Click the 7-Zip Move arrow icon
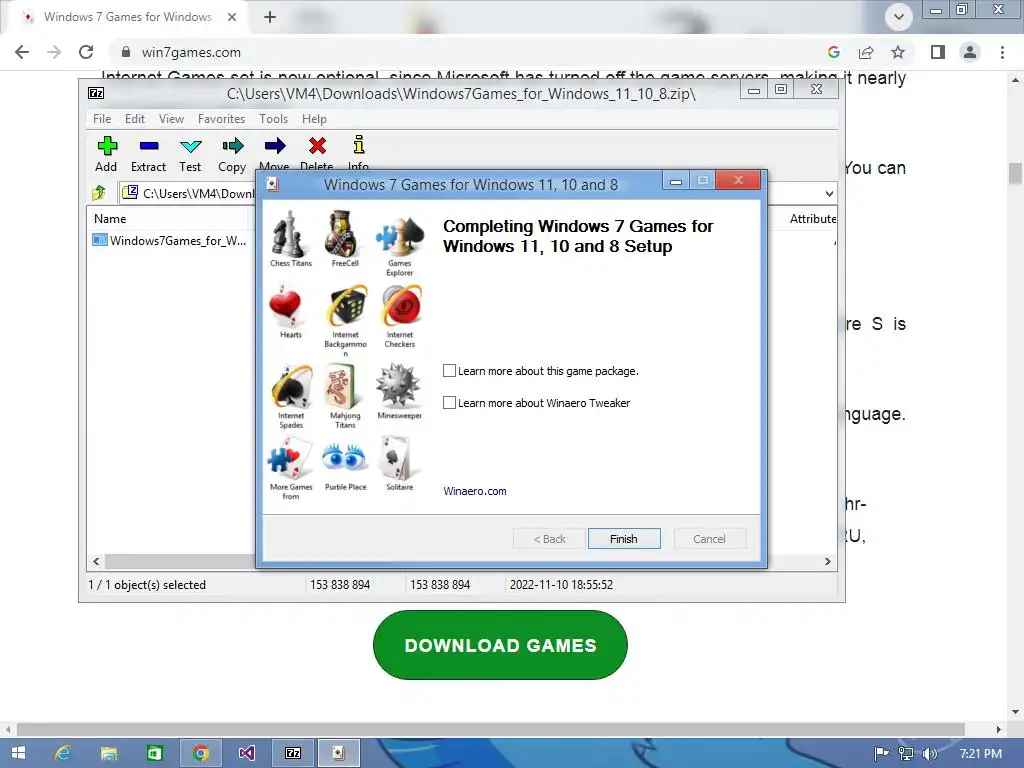 tap(275, 146)
